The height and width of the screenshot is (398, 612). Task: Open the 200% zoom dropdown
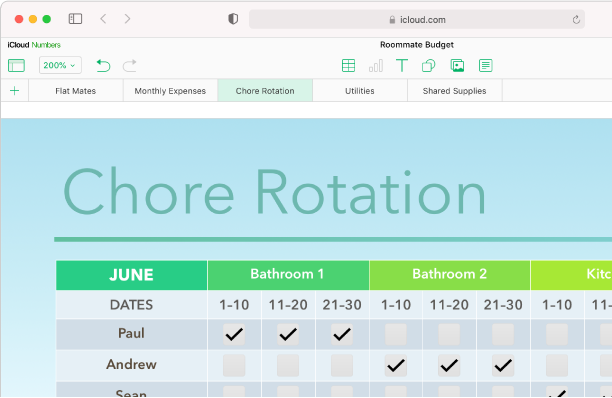pyautogui.click(x=60, y=65)
